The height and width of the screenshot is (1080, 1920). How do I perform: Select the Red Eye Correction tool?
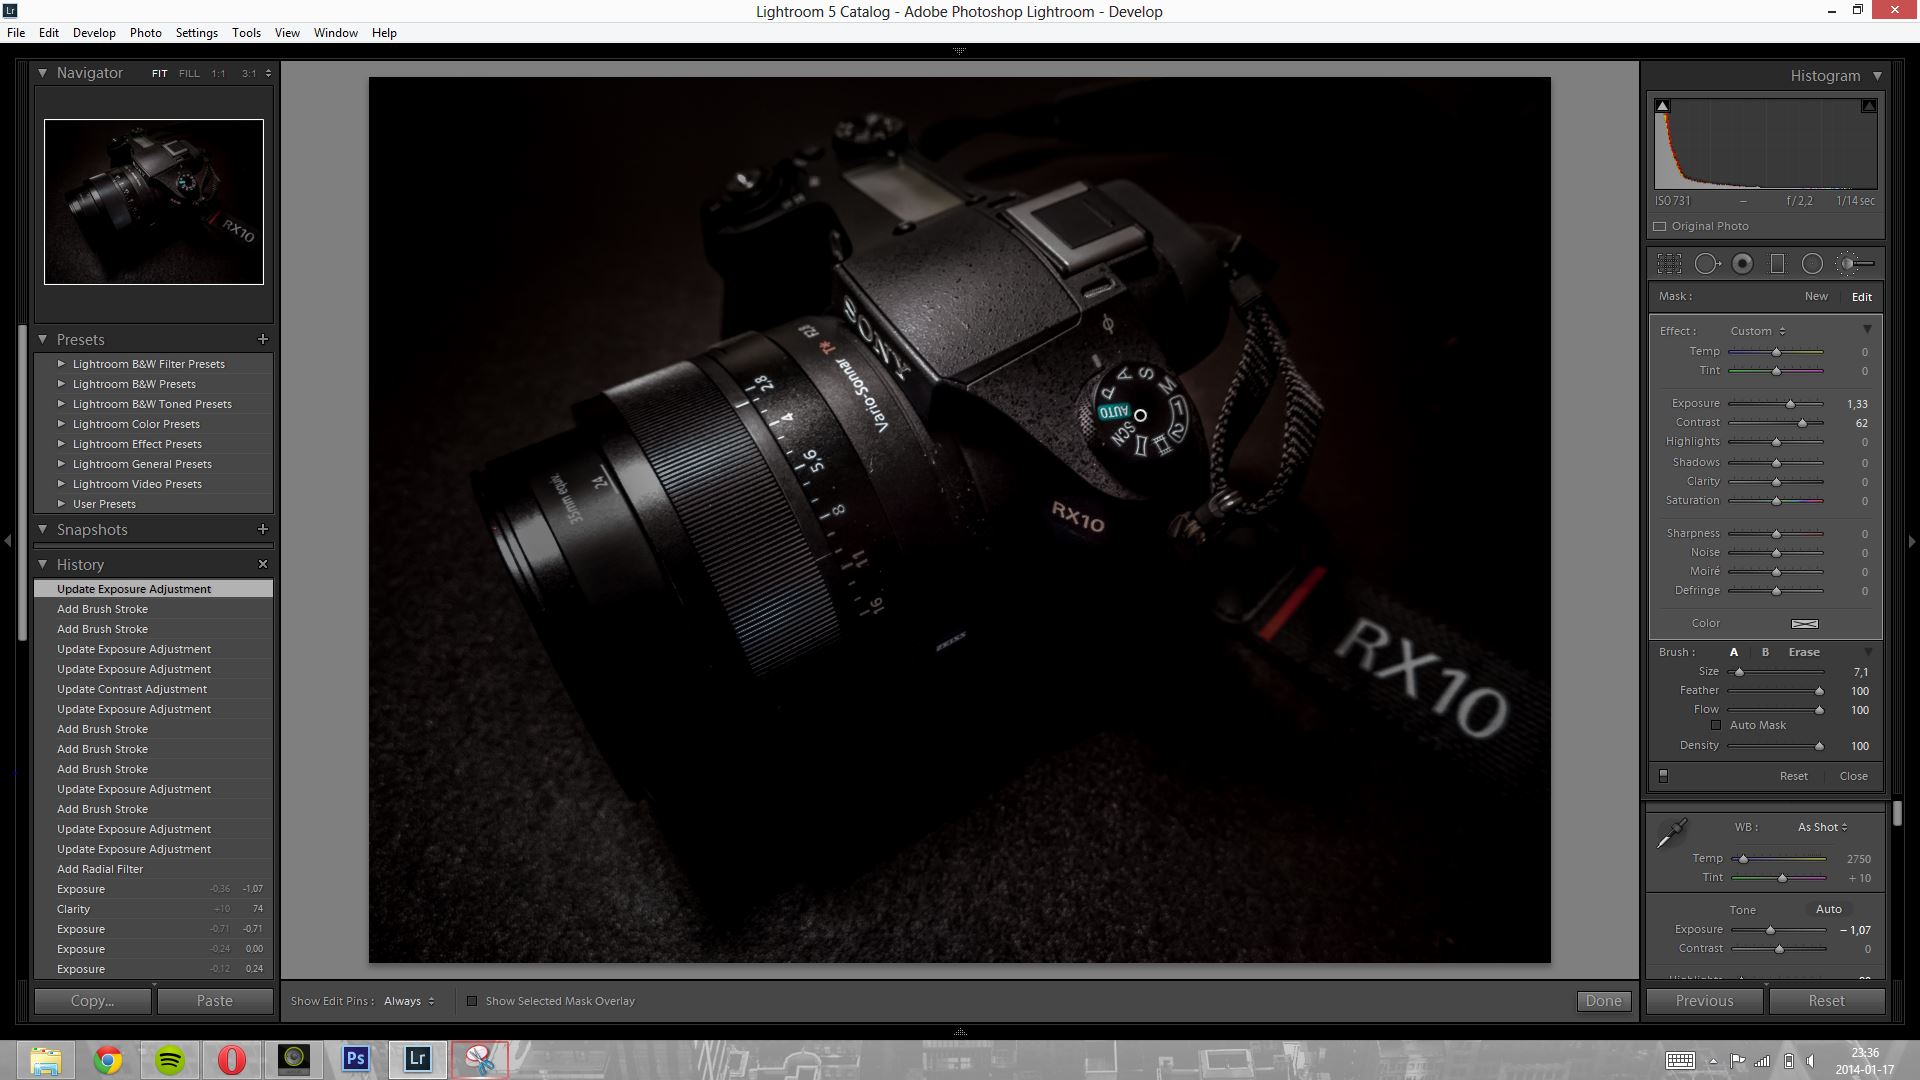coord(1743,264)
